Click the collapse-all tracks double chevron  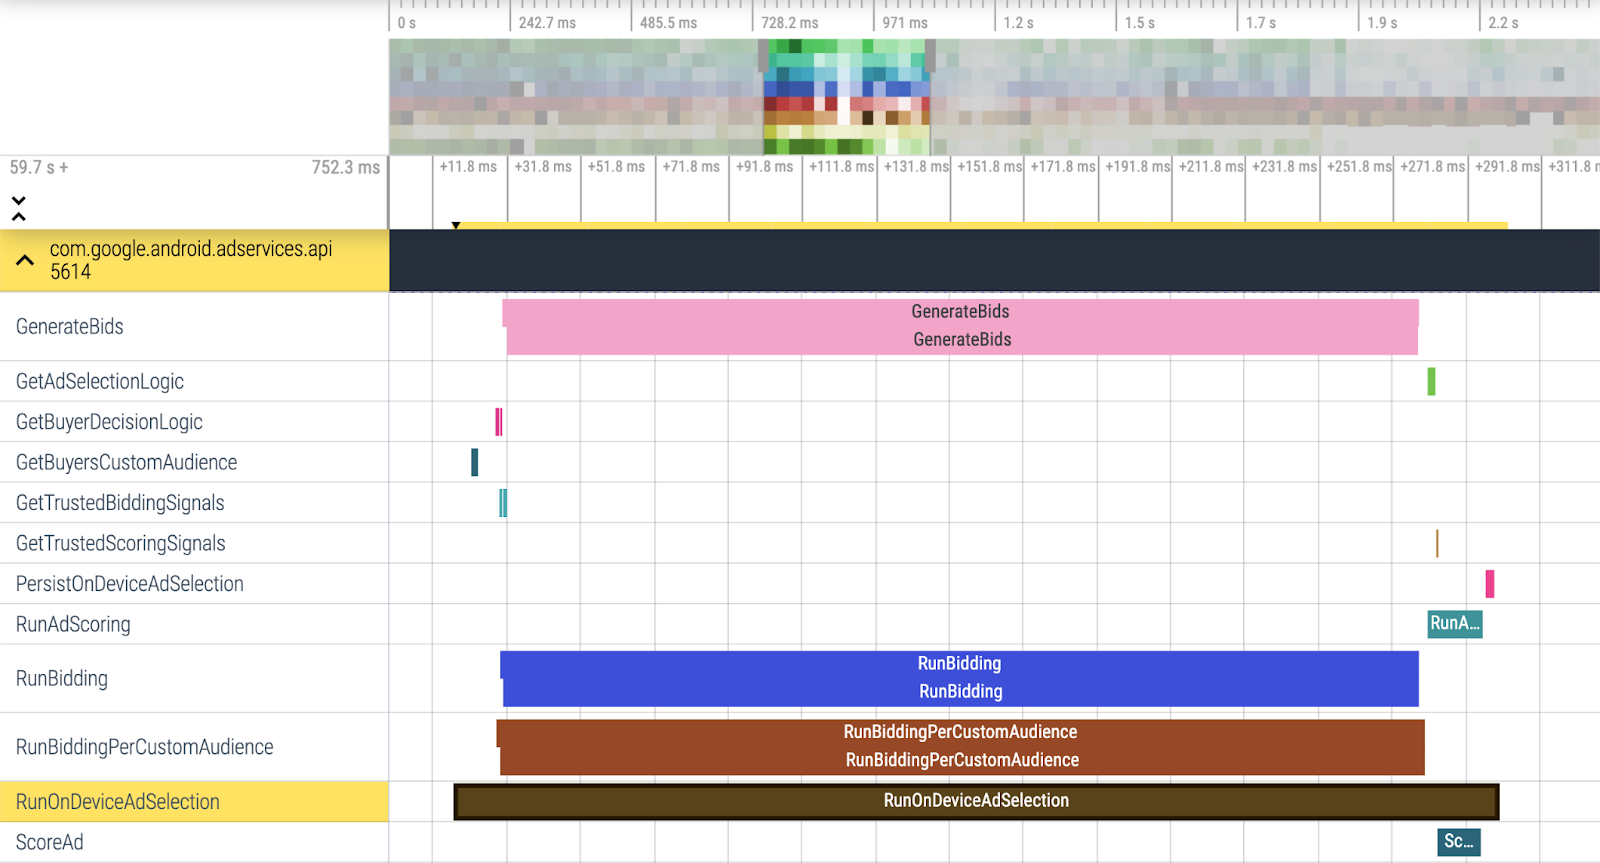tap(18, 208)
